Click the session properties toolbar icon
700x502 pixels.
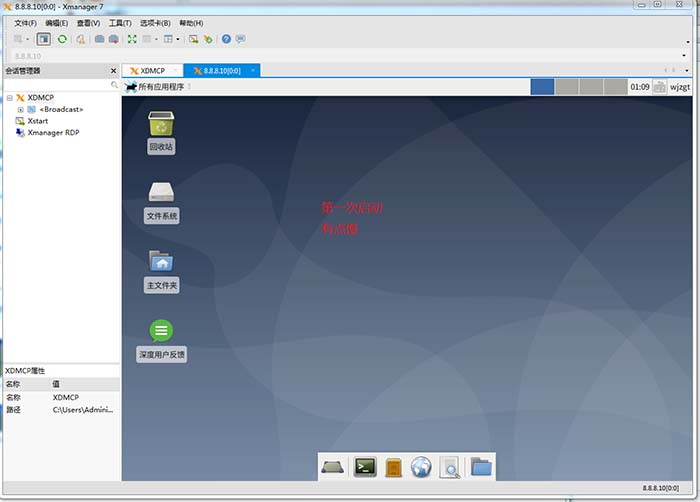pyautogui.click(x=80, y=39)
